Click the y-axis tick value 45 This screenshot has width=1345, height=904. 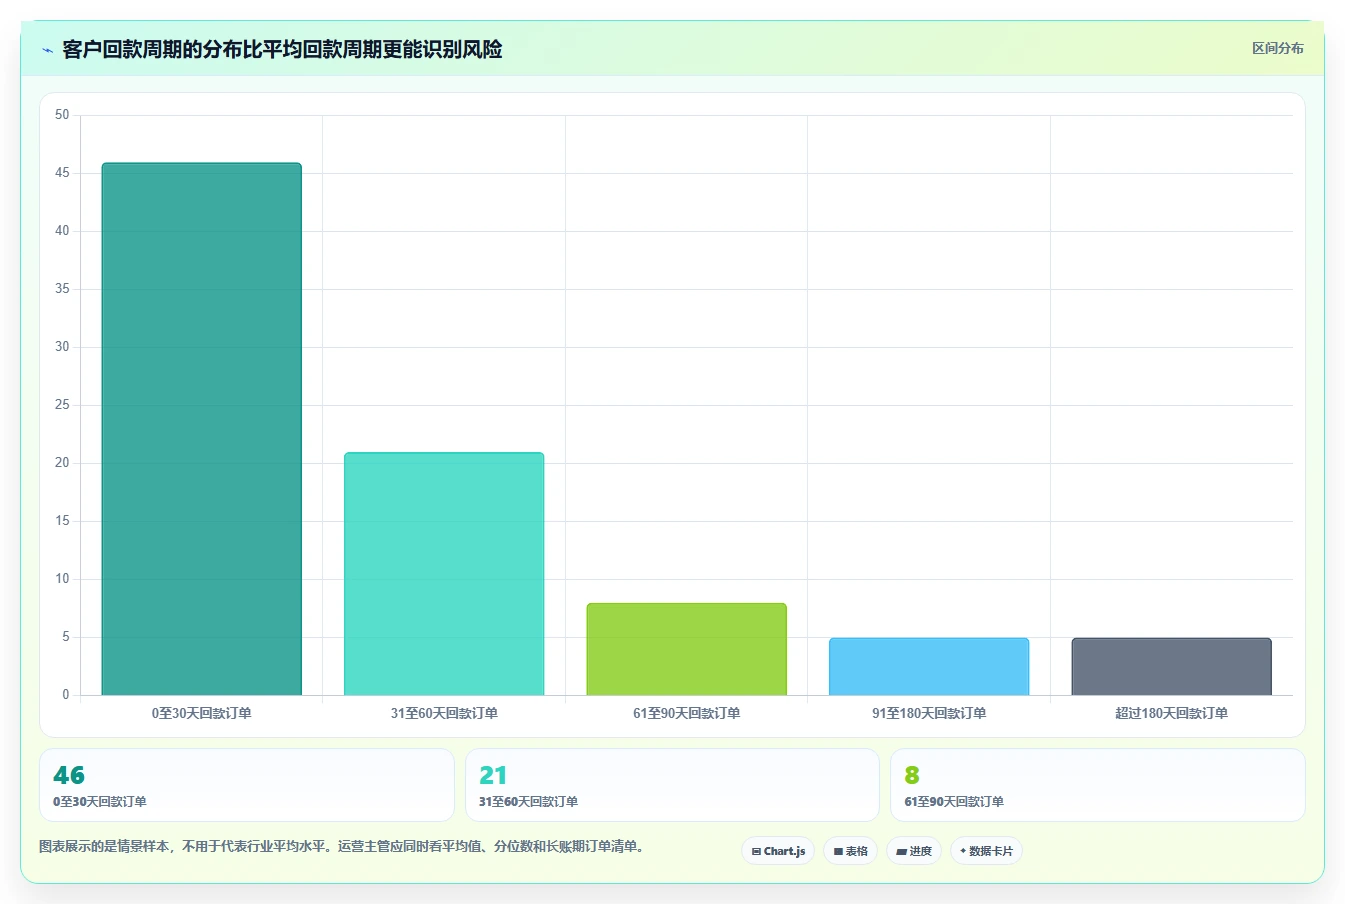tap(62, 173)
